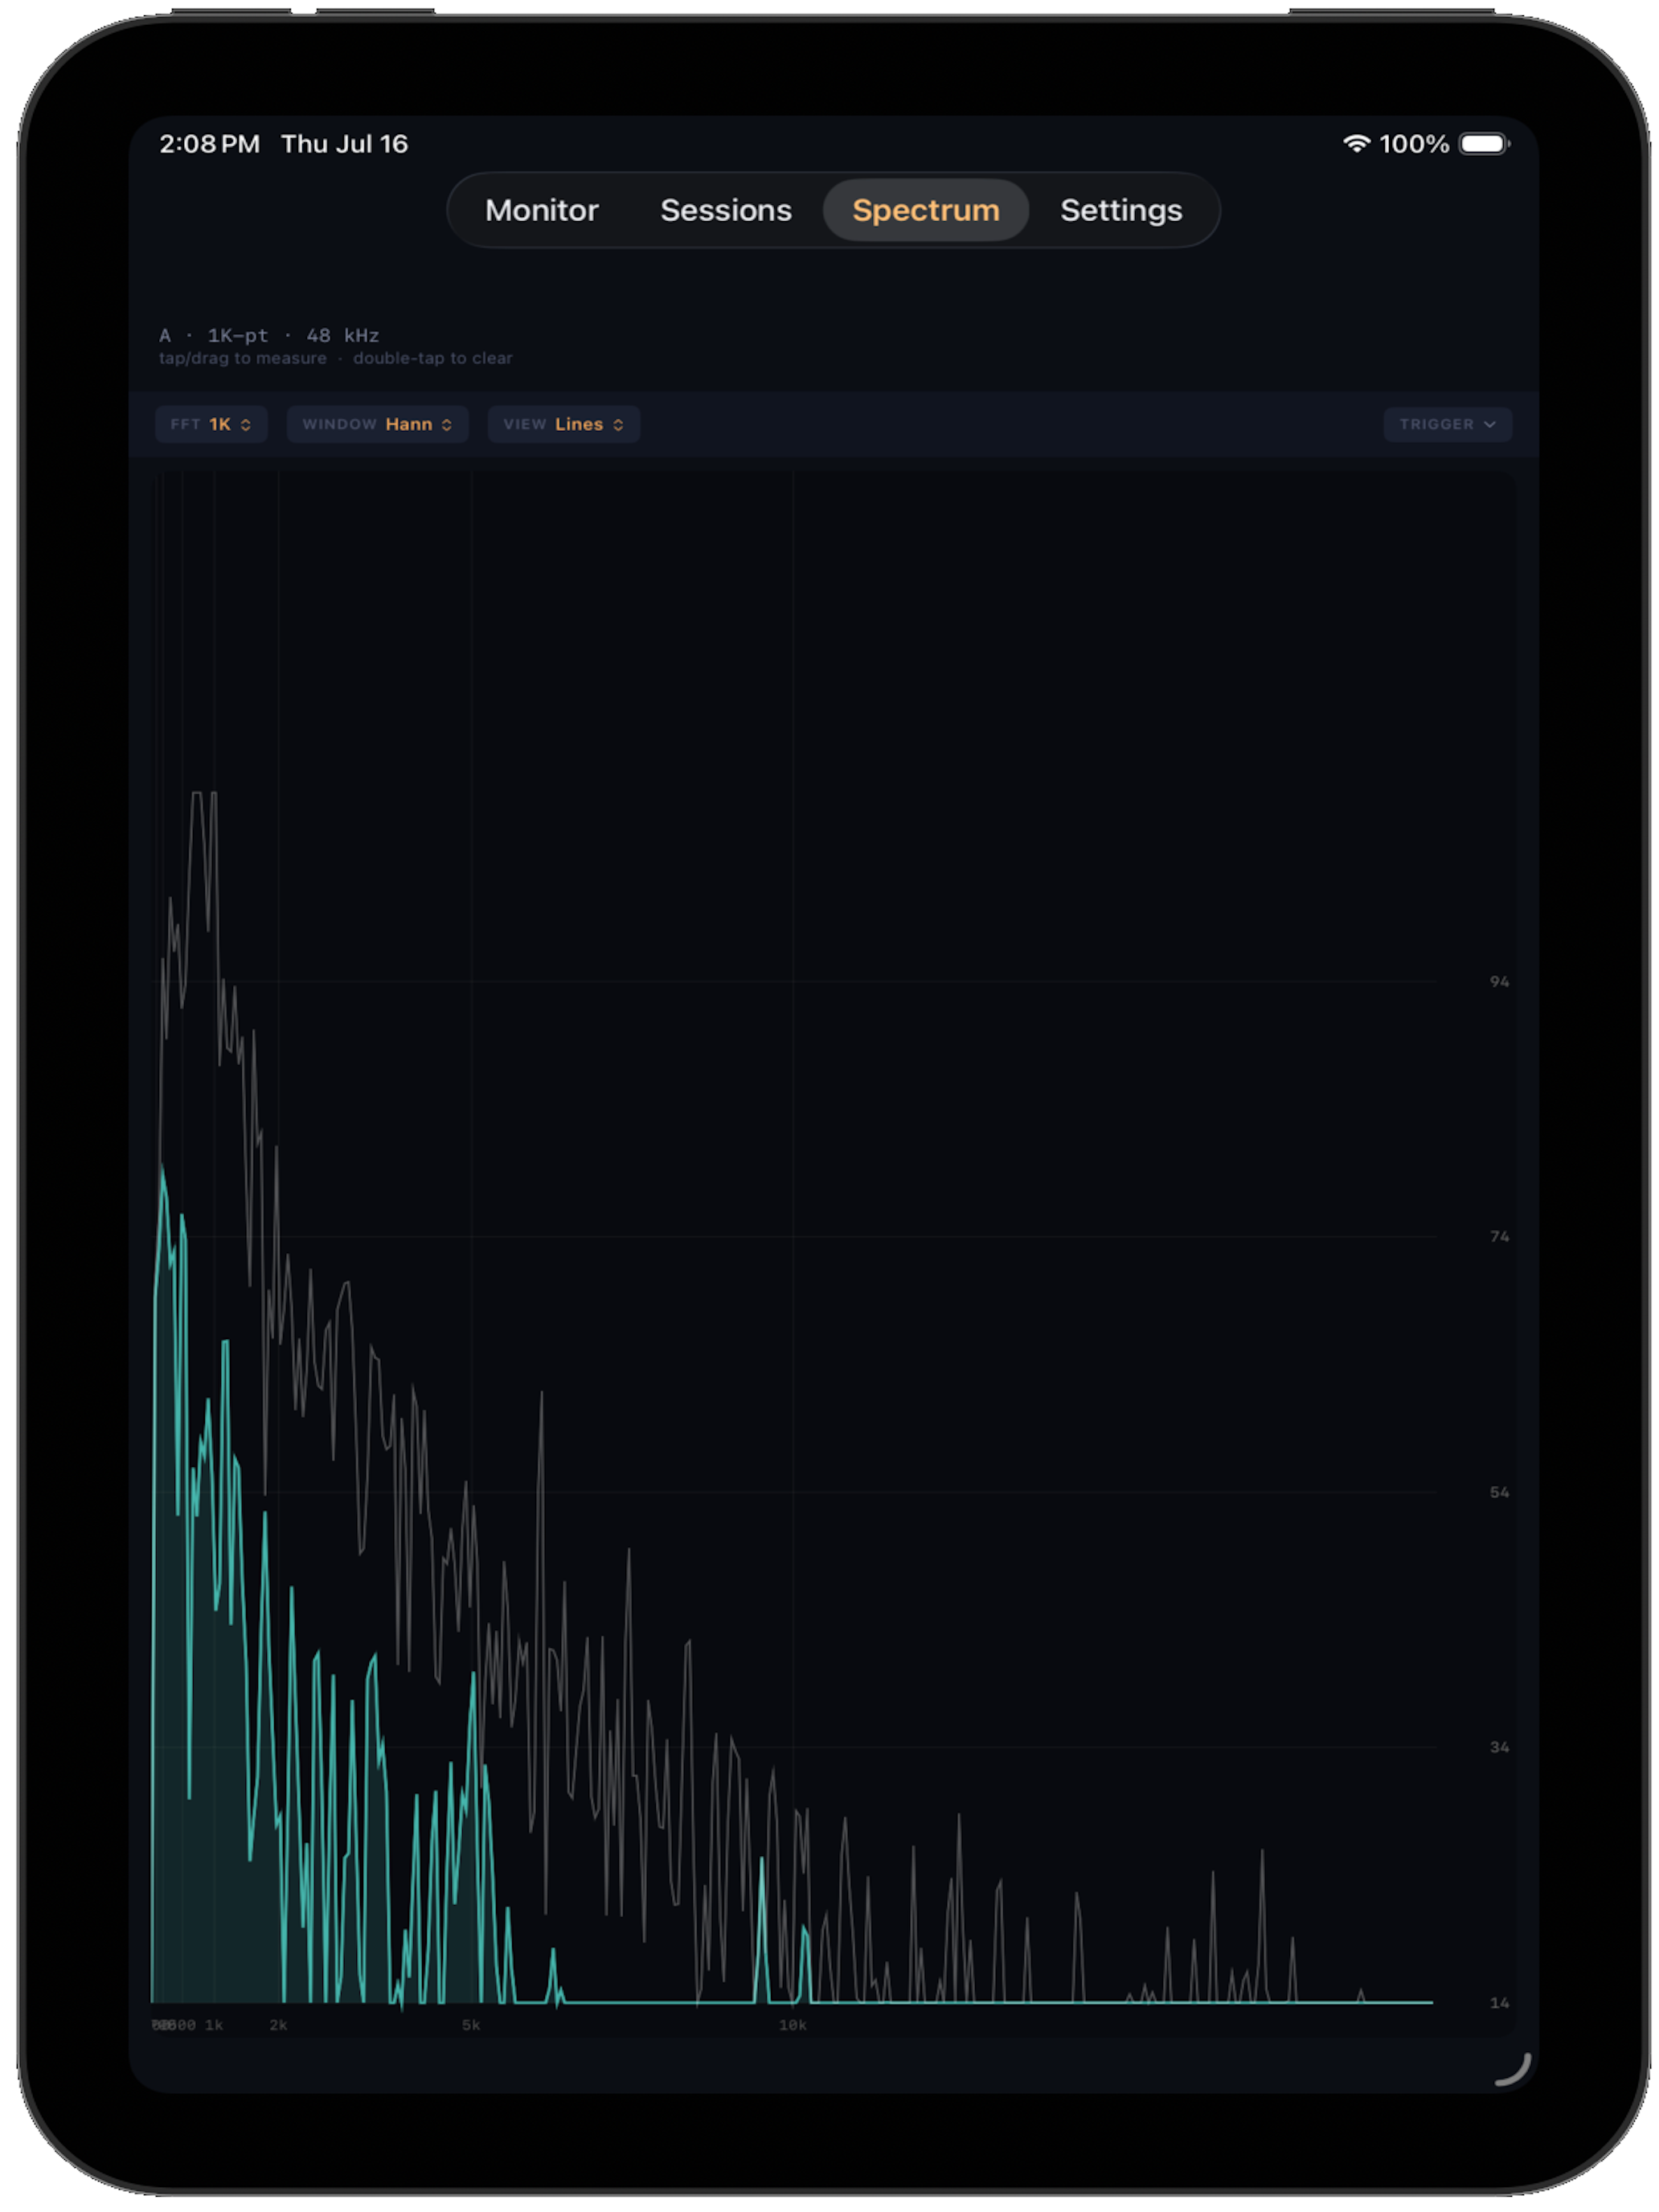Tap the 10k frequency axis label
The width and height of the screenshot is (1659, 2212).
click(x=792, y=2025)
